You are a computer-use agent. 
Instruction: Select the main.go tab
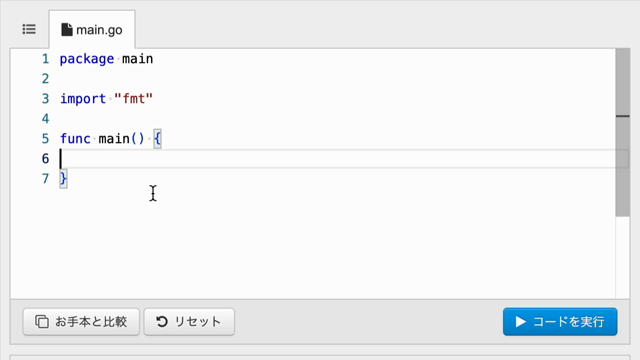pos(92,29)
